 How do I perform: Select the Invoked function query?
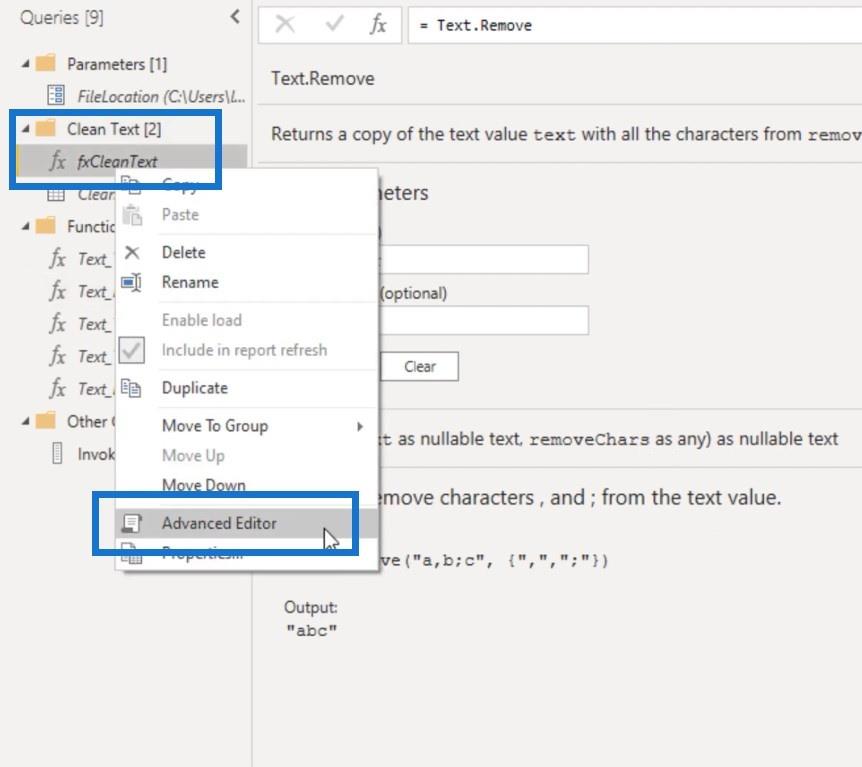click(x=96, y=454)
